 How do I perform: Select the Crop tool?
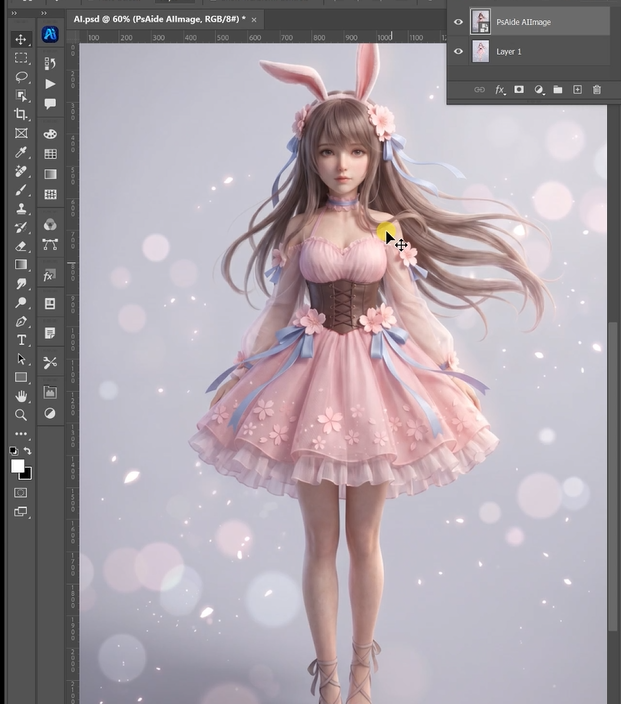[21, 114]
